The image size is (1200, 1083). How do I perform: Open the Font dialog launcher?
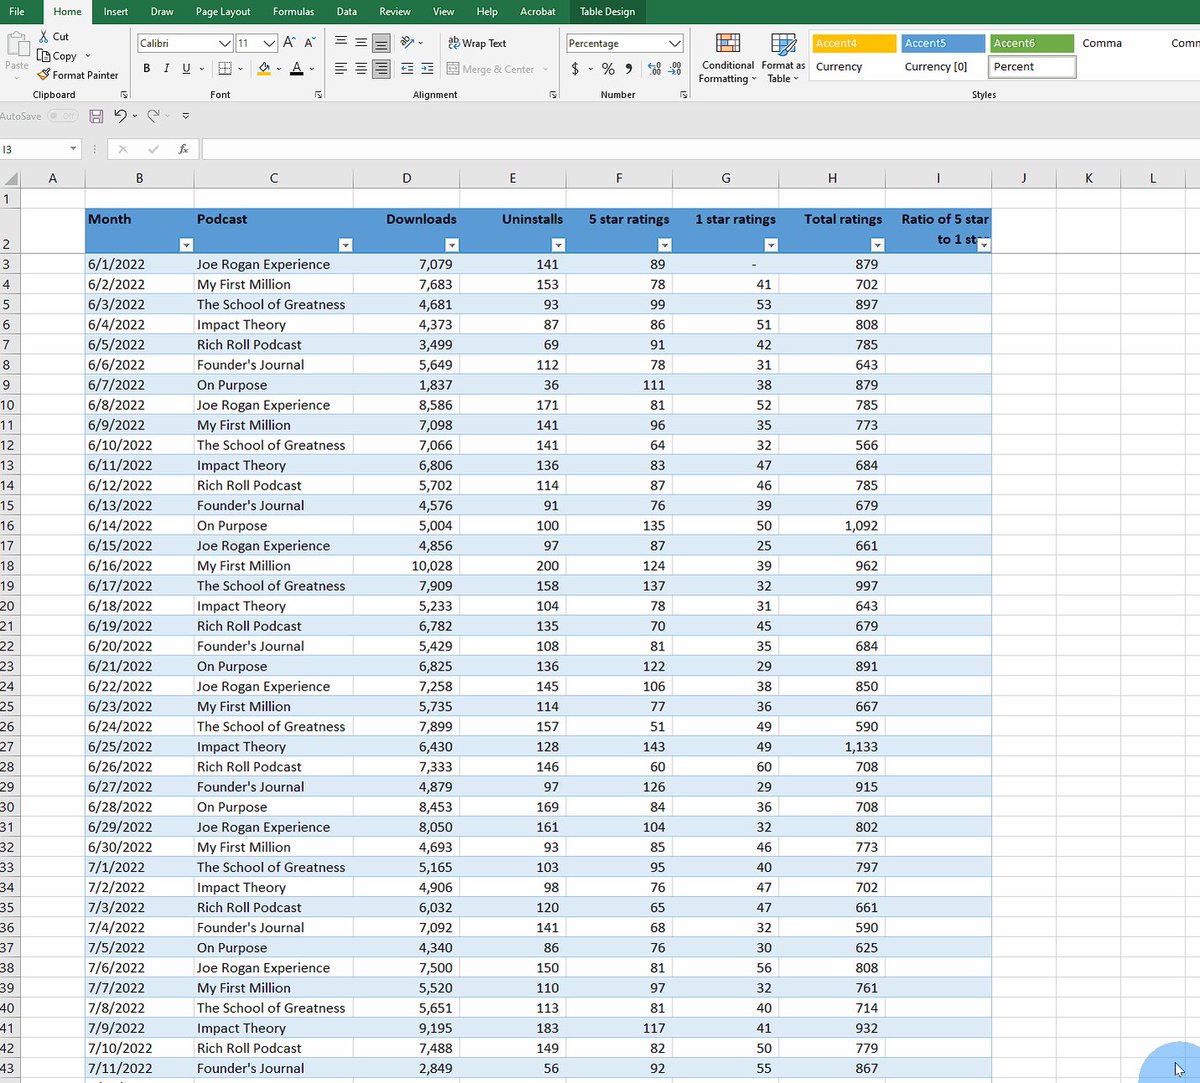[x=318, y=94]
